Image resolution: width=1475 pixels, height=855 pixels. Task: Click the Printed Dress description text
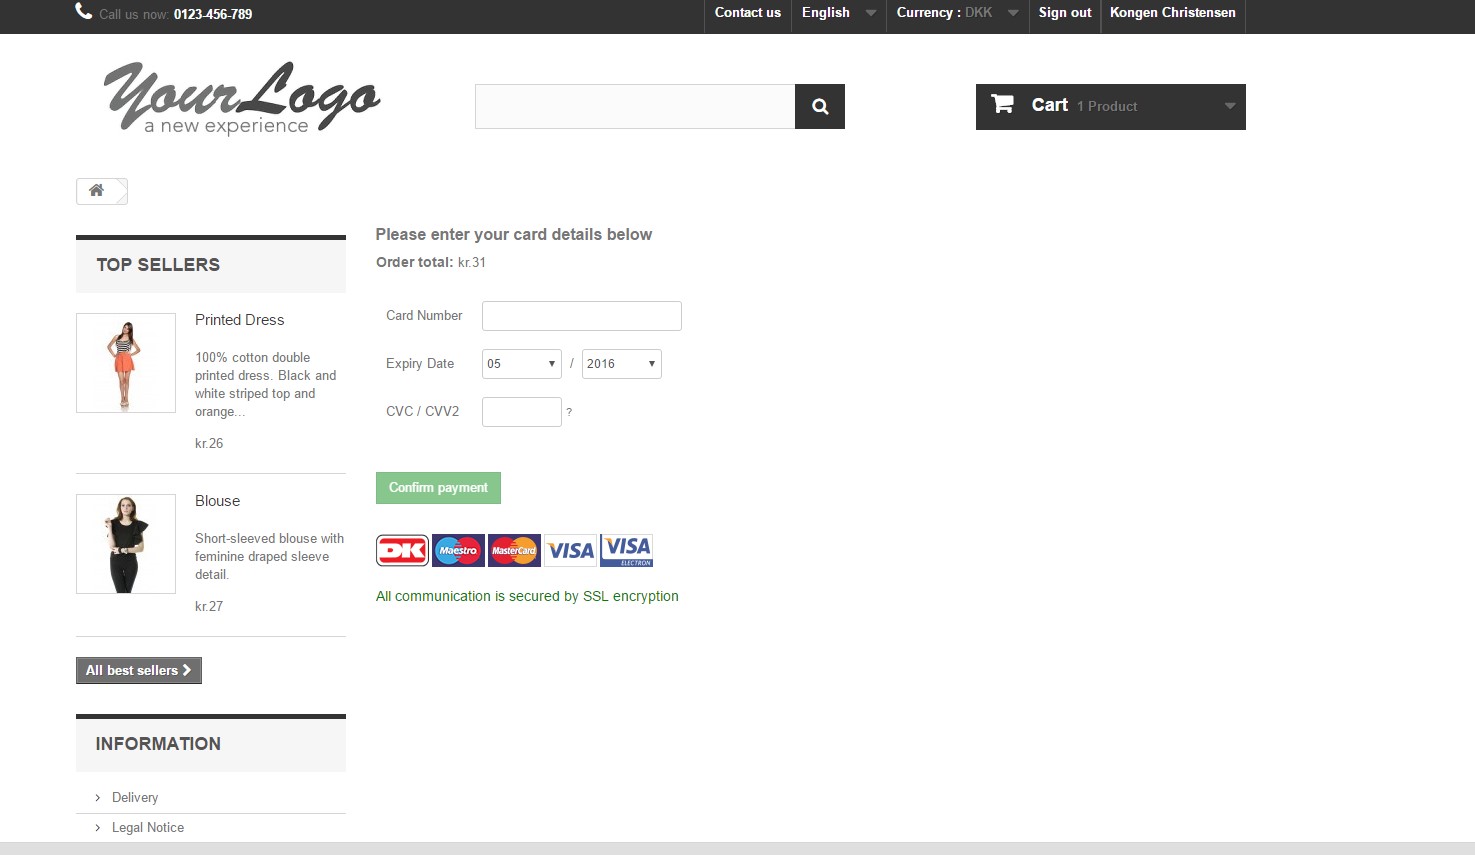click(x=266, y=385)
